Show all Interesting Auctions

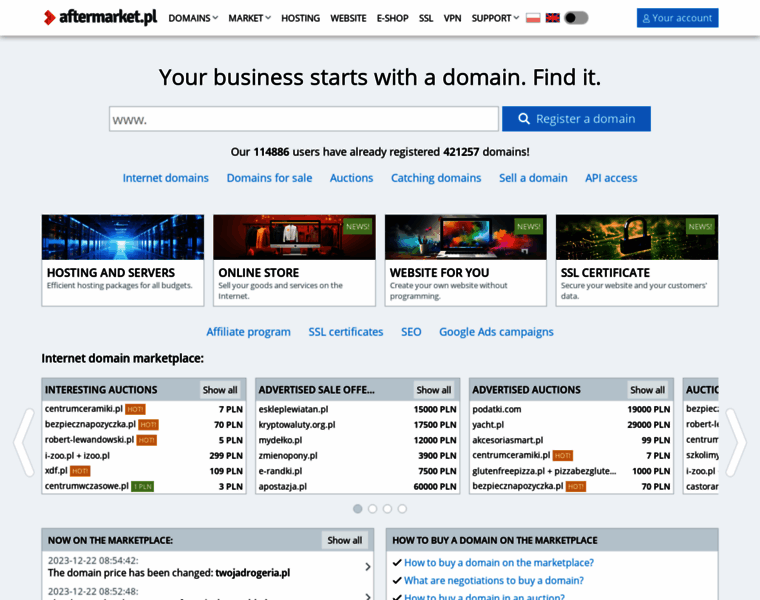click(220, 390)
